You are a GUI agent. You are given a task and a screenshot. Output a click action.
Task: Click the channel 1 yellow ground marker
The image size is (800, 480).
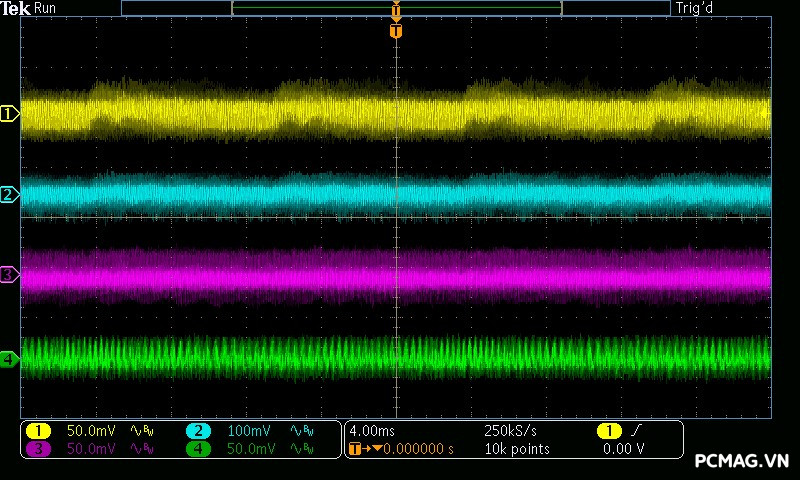coord(9,114)
